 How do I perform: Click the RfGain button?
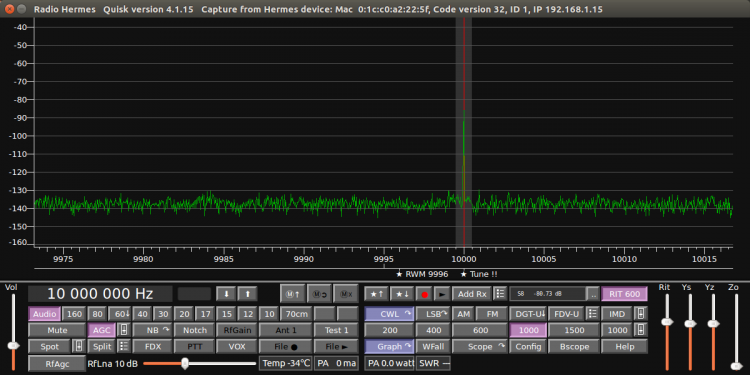click(x=237, y=330)
